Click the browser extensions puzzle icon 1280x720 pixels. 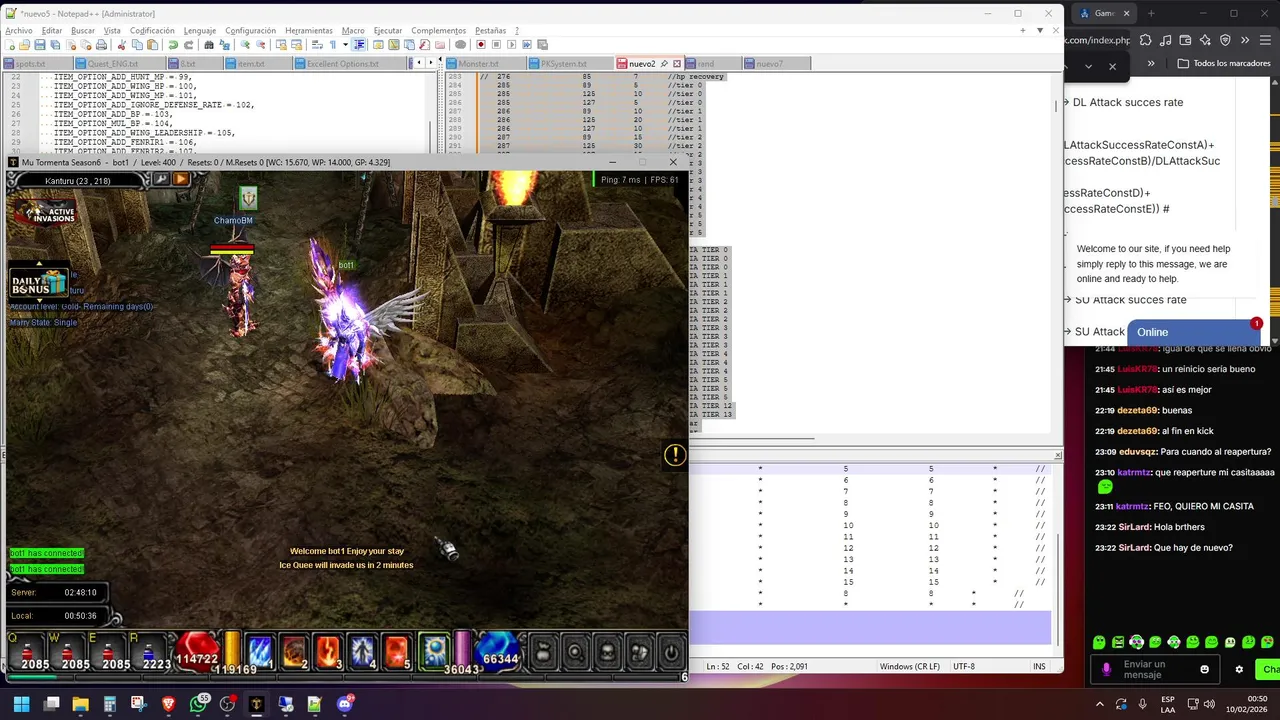tap(1146, 40)
